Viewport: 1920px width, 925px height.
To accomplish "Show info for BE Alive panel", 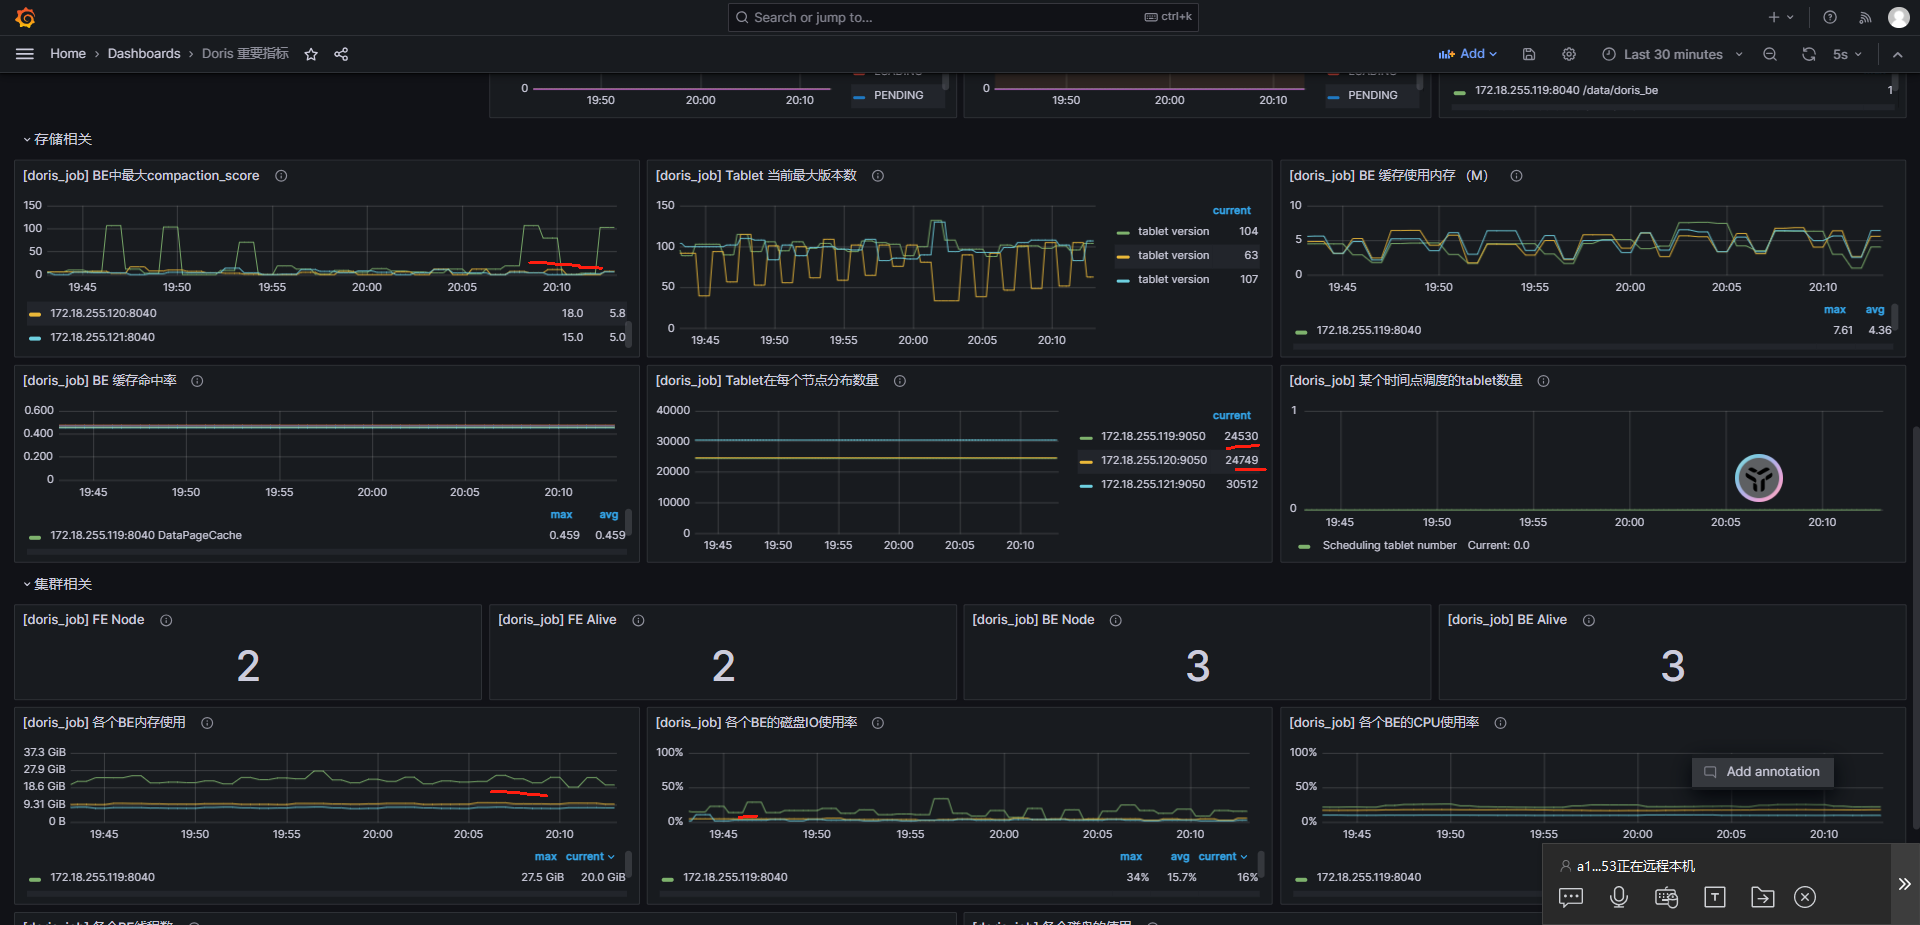I will click(x=1589, y=620).
